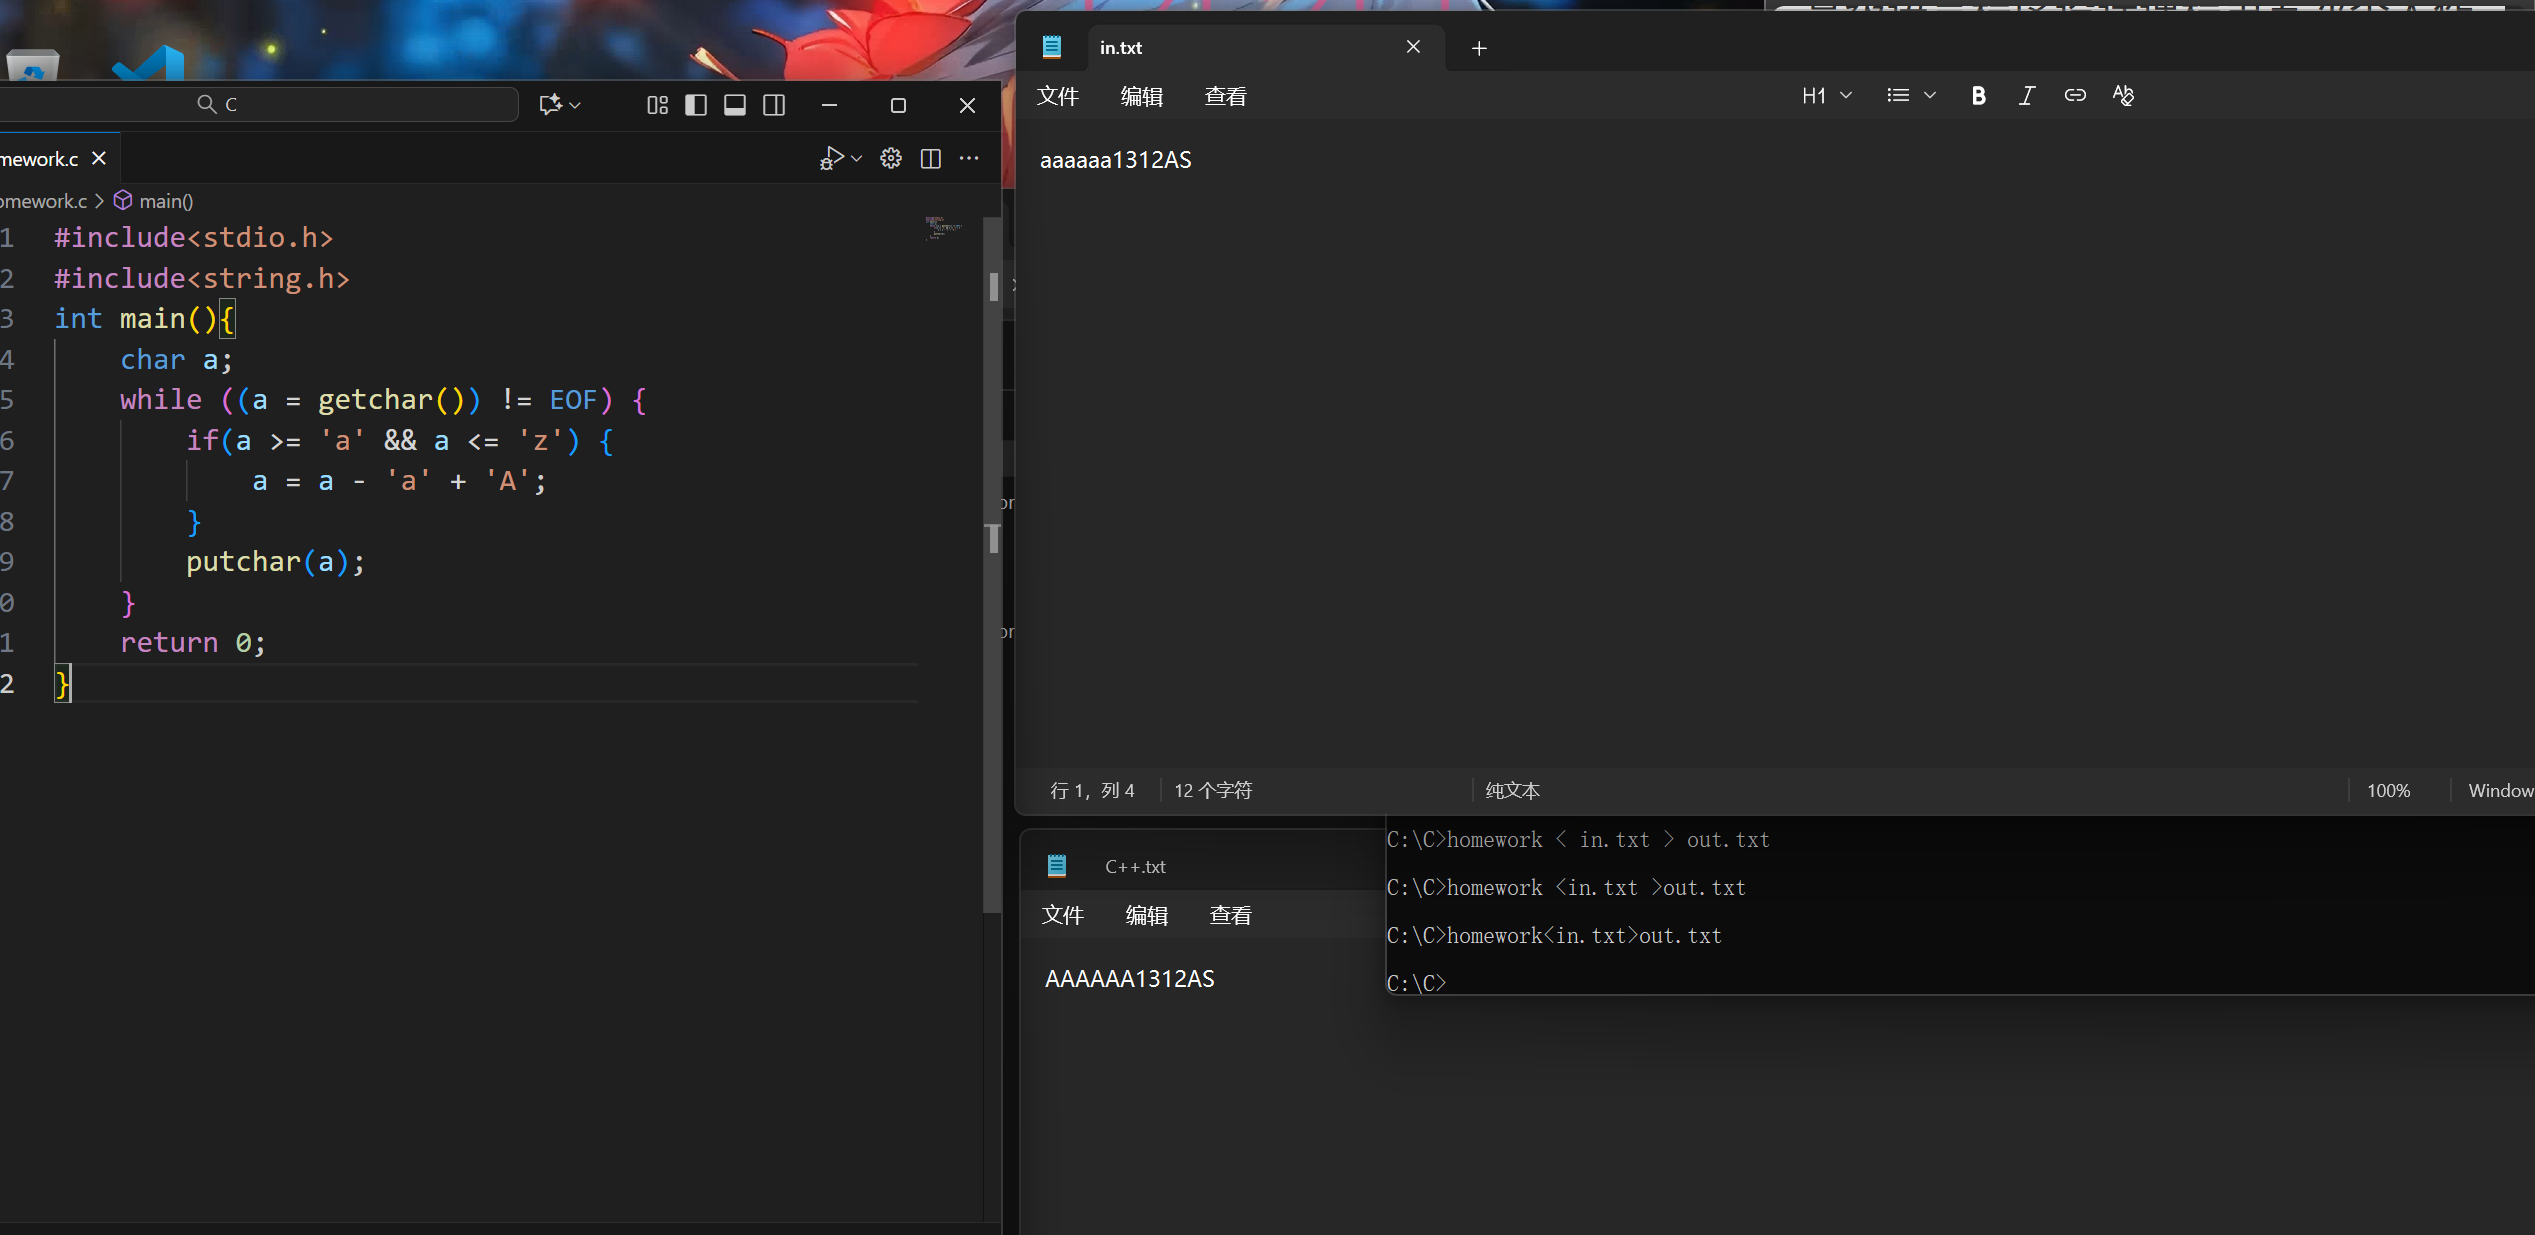
Task: Toggle the primary sidebar visibility
Action: (x=696, y=104)
